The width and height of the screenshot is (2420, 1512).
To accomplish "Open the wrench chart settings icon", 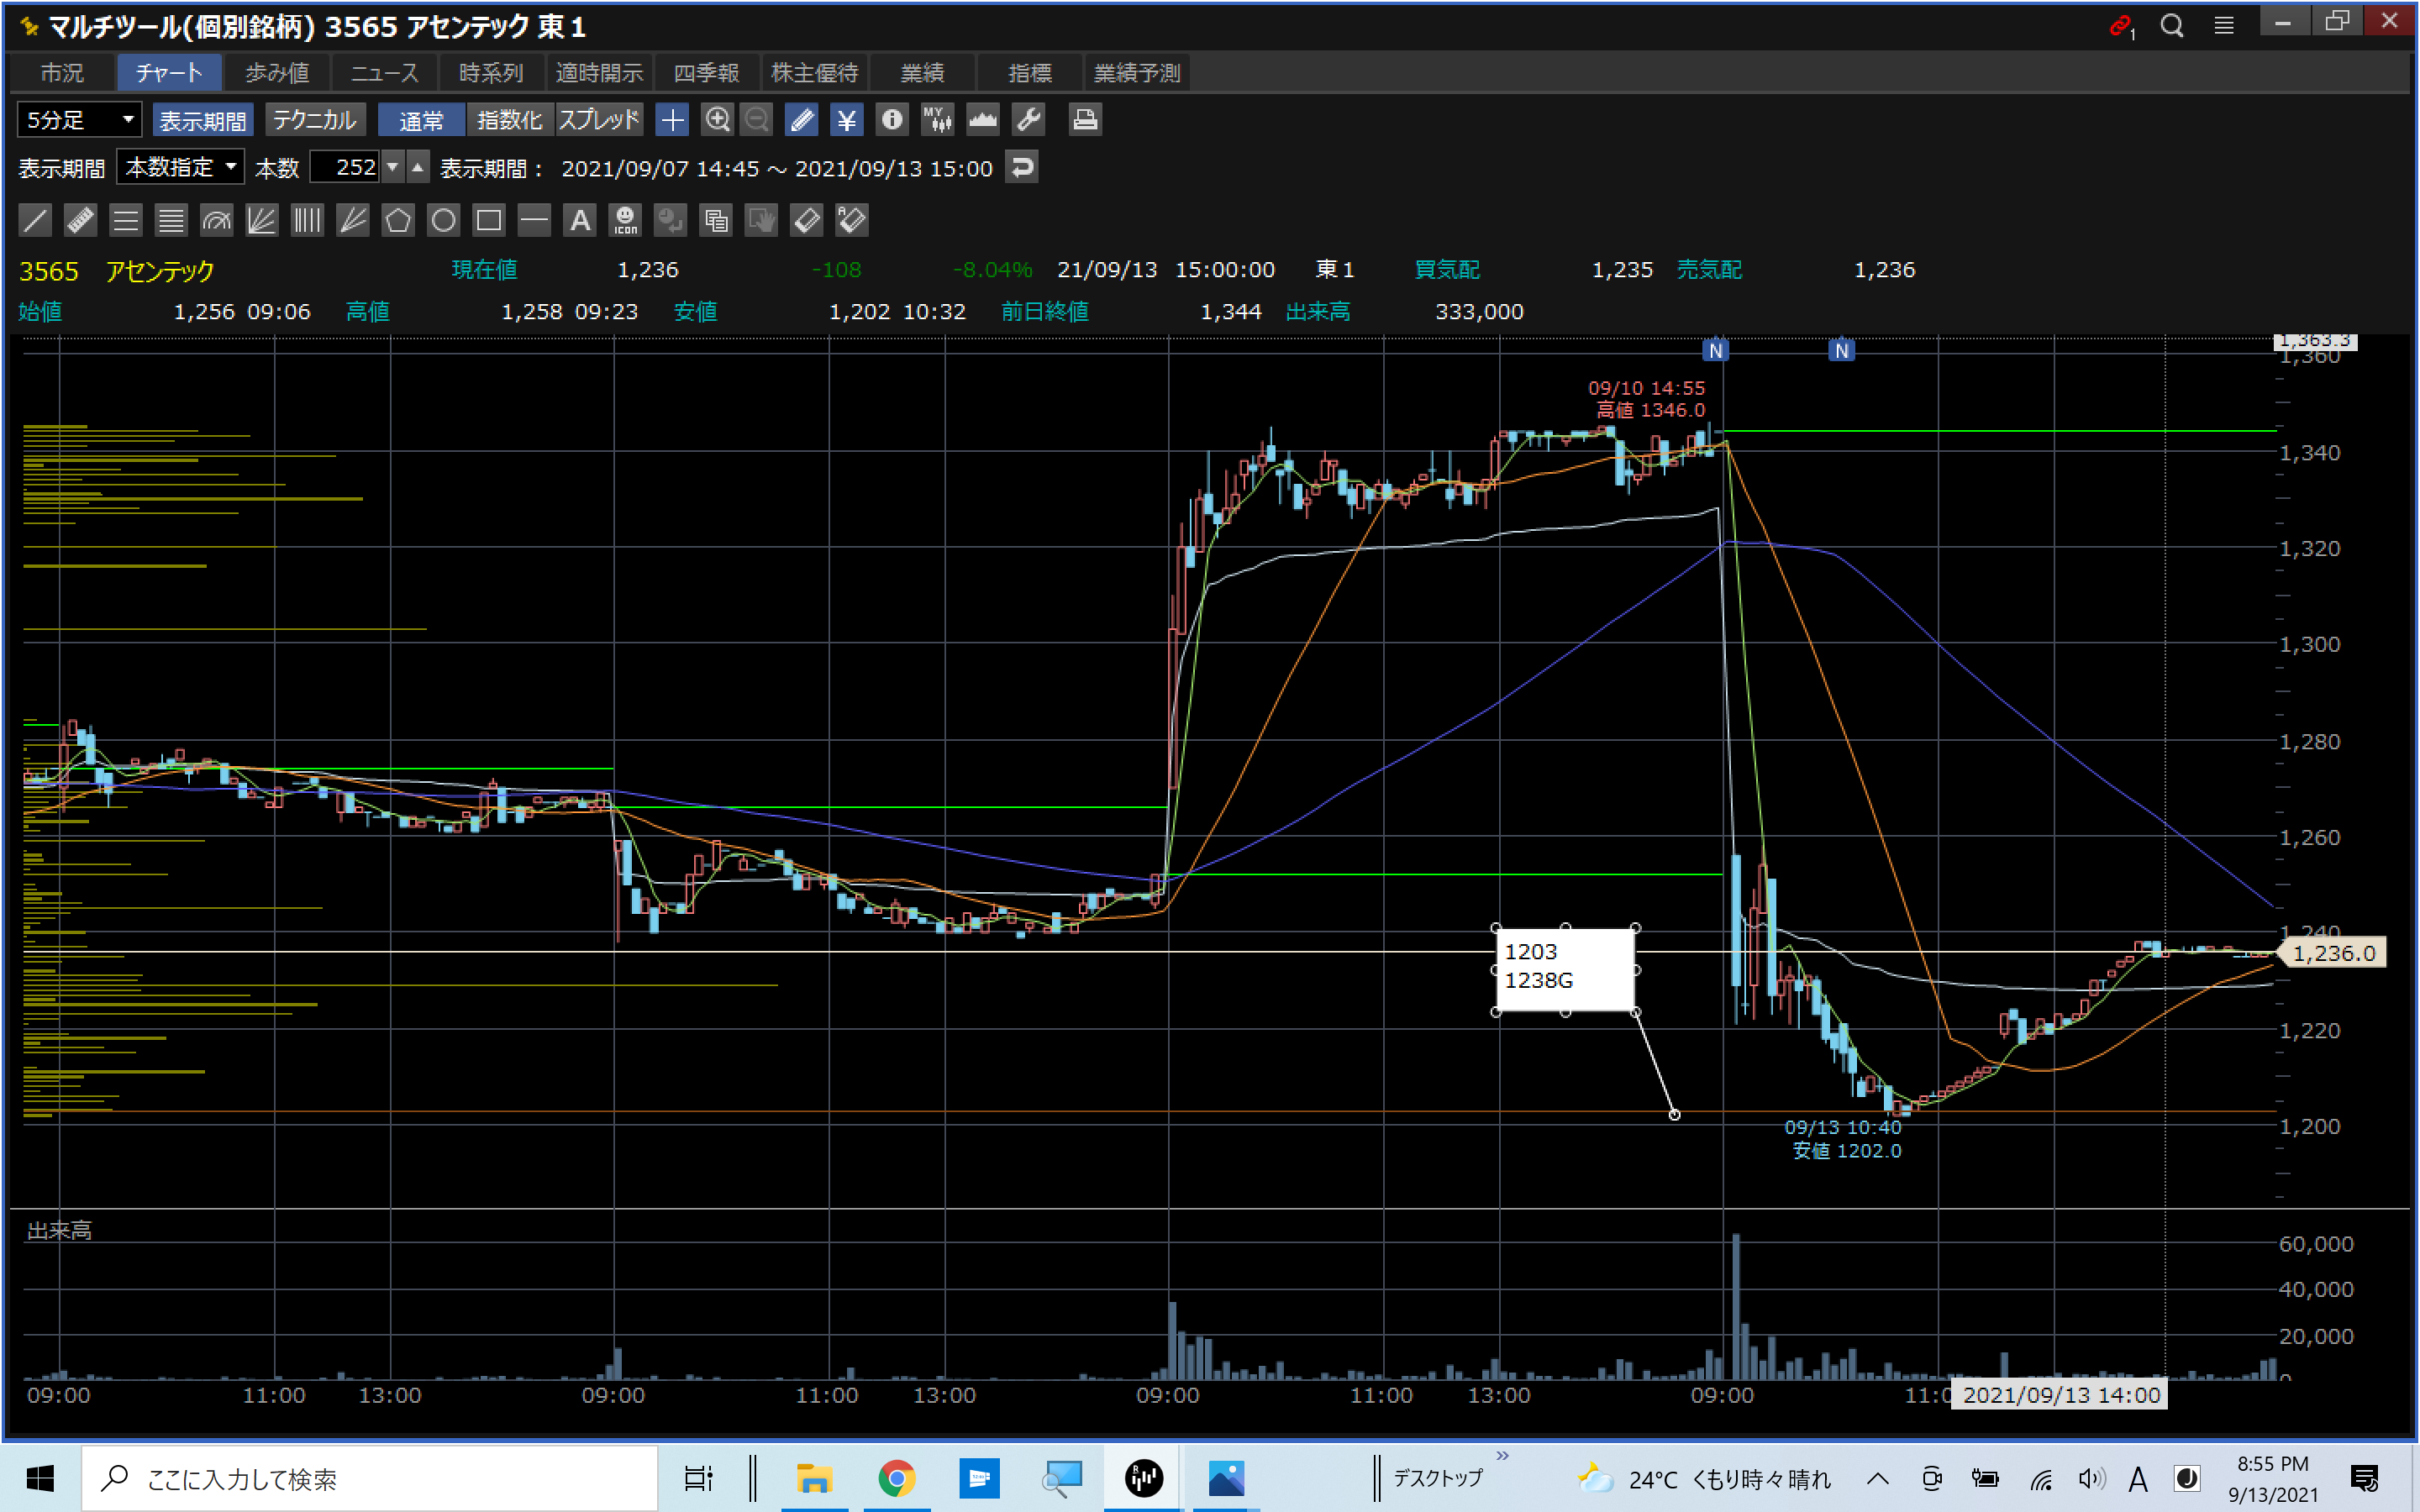I will pyautogui.click(x=1028, y=120).
